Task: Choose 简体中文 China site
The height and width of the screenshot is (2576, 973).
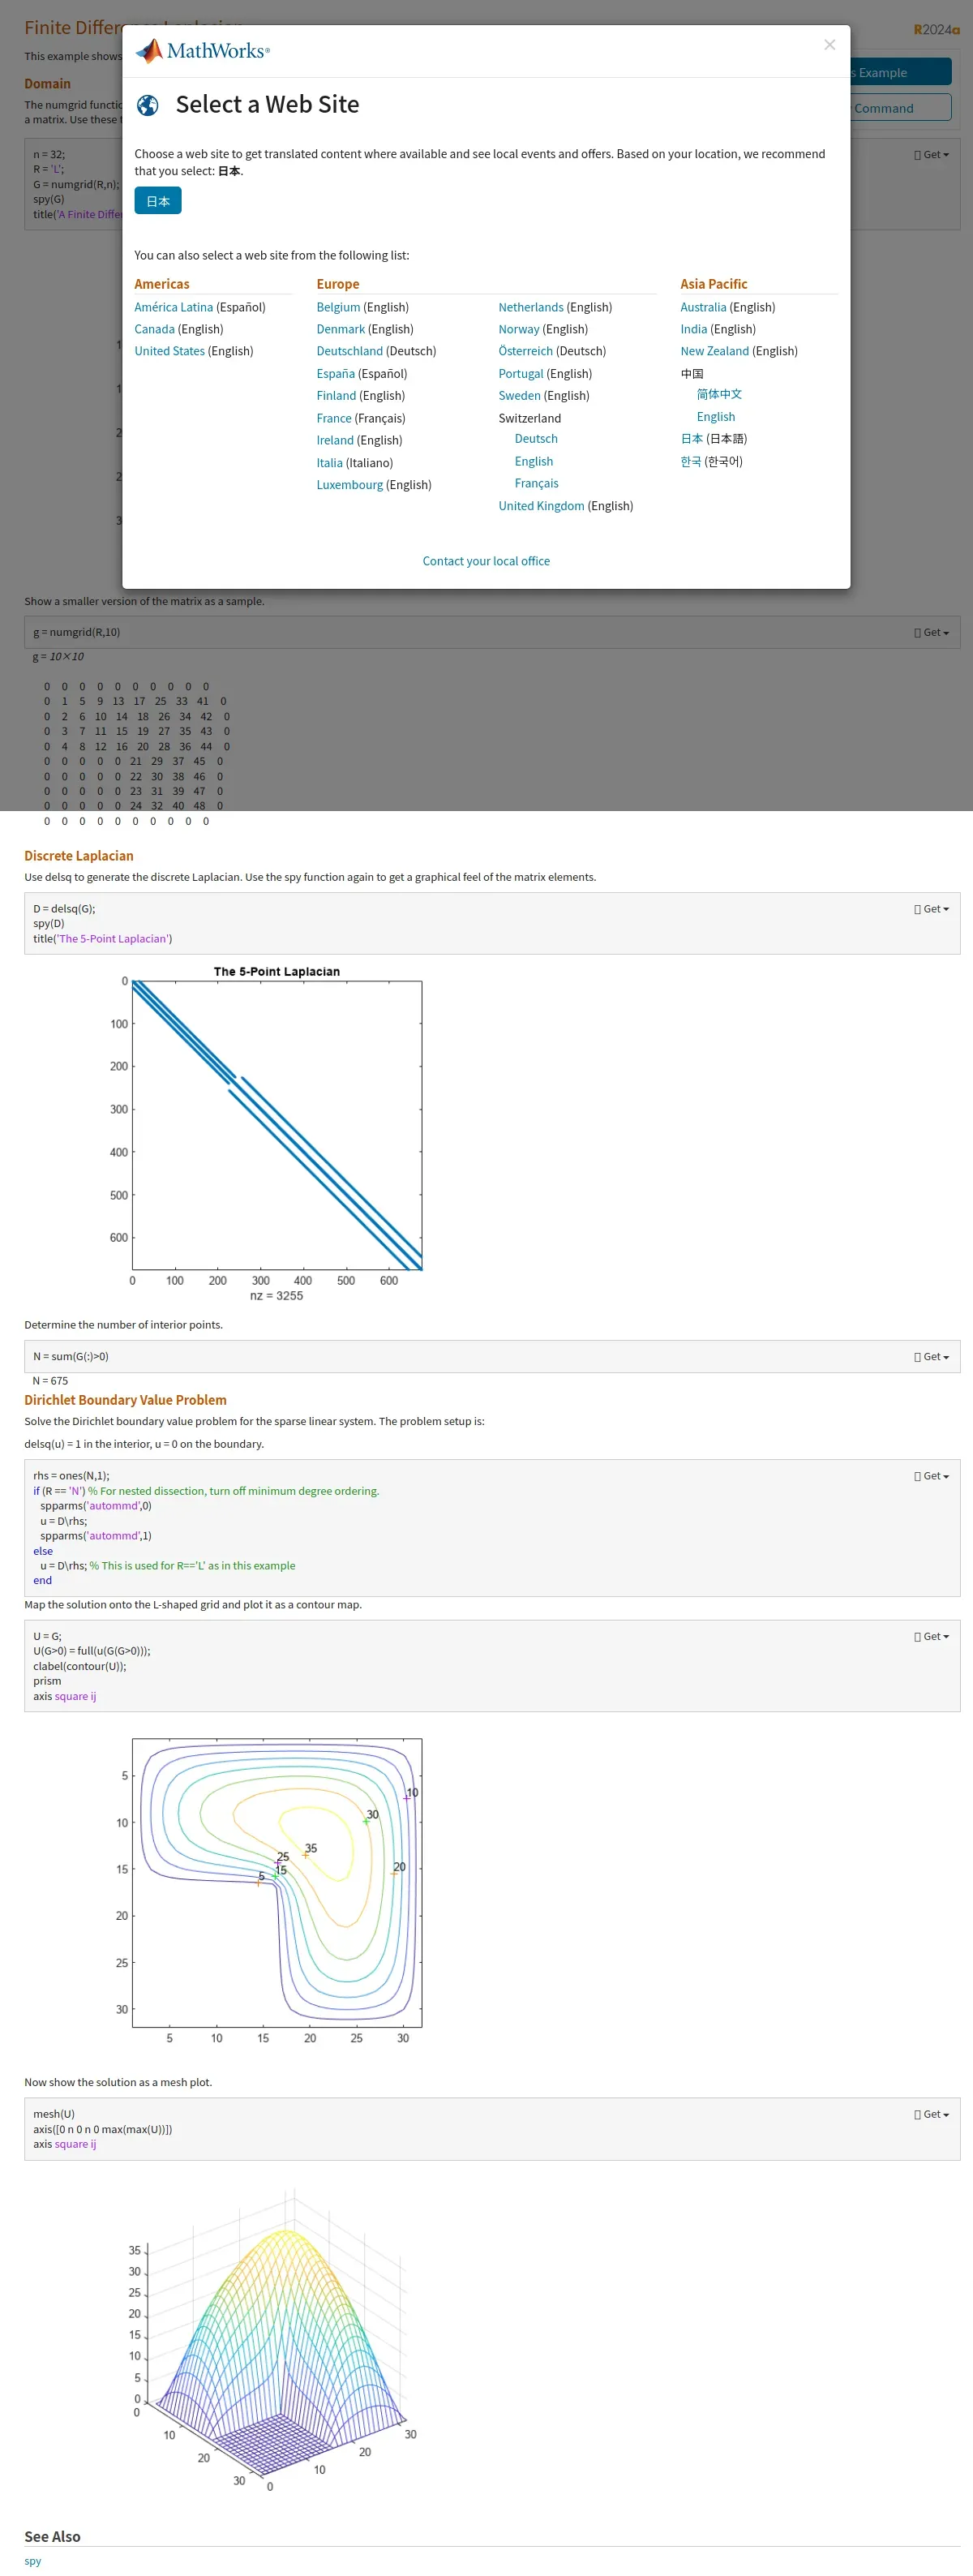Action: [719, 394]
